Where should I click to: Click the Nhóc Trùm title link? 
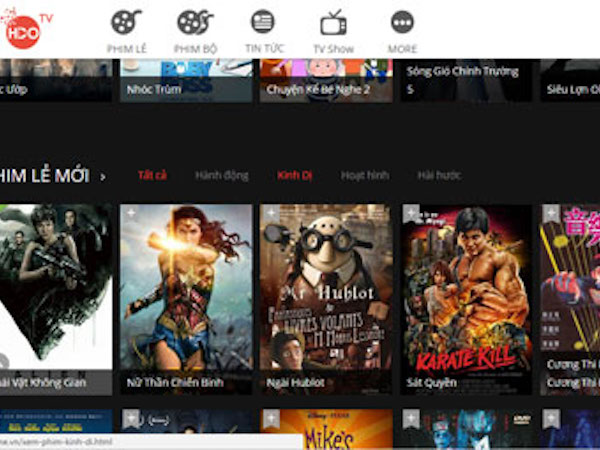click(x=152, y=89)
